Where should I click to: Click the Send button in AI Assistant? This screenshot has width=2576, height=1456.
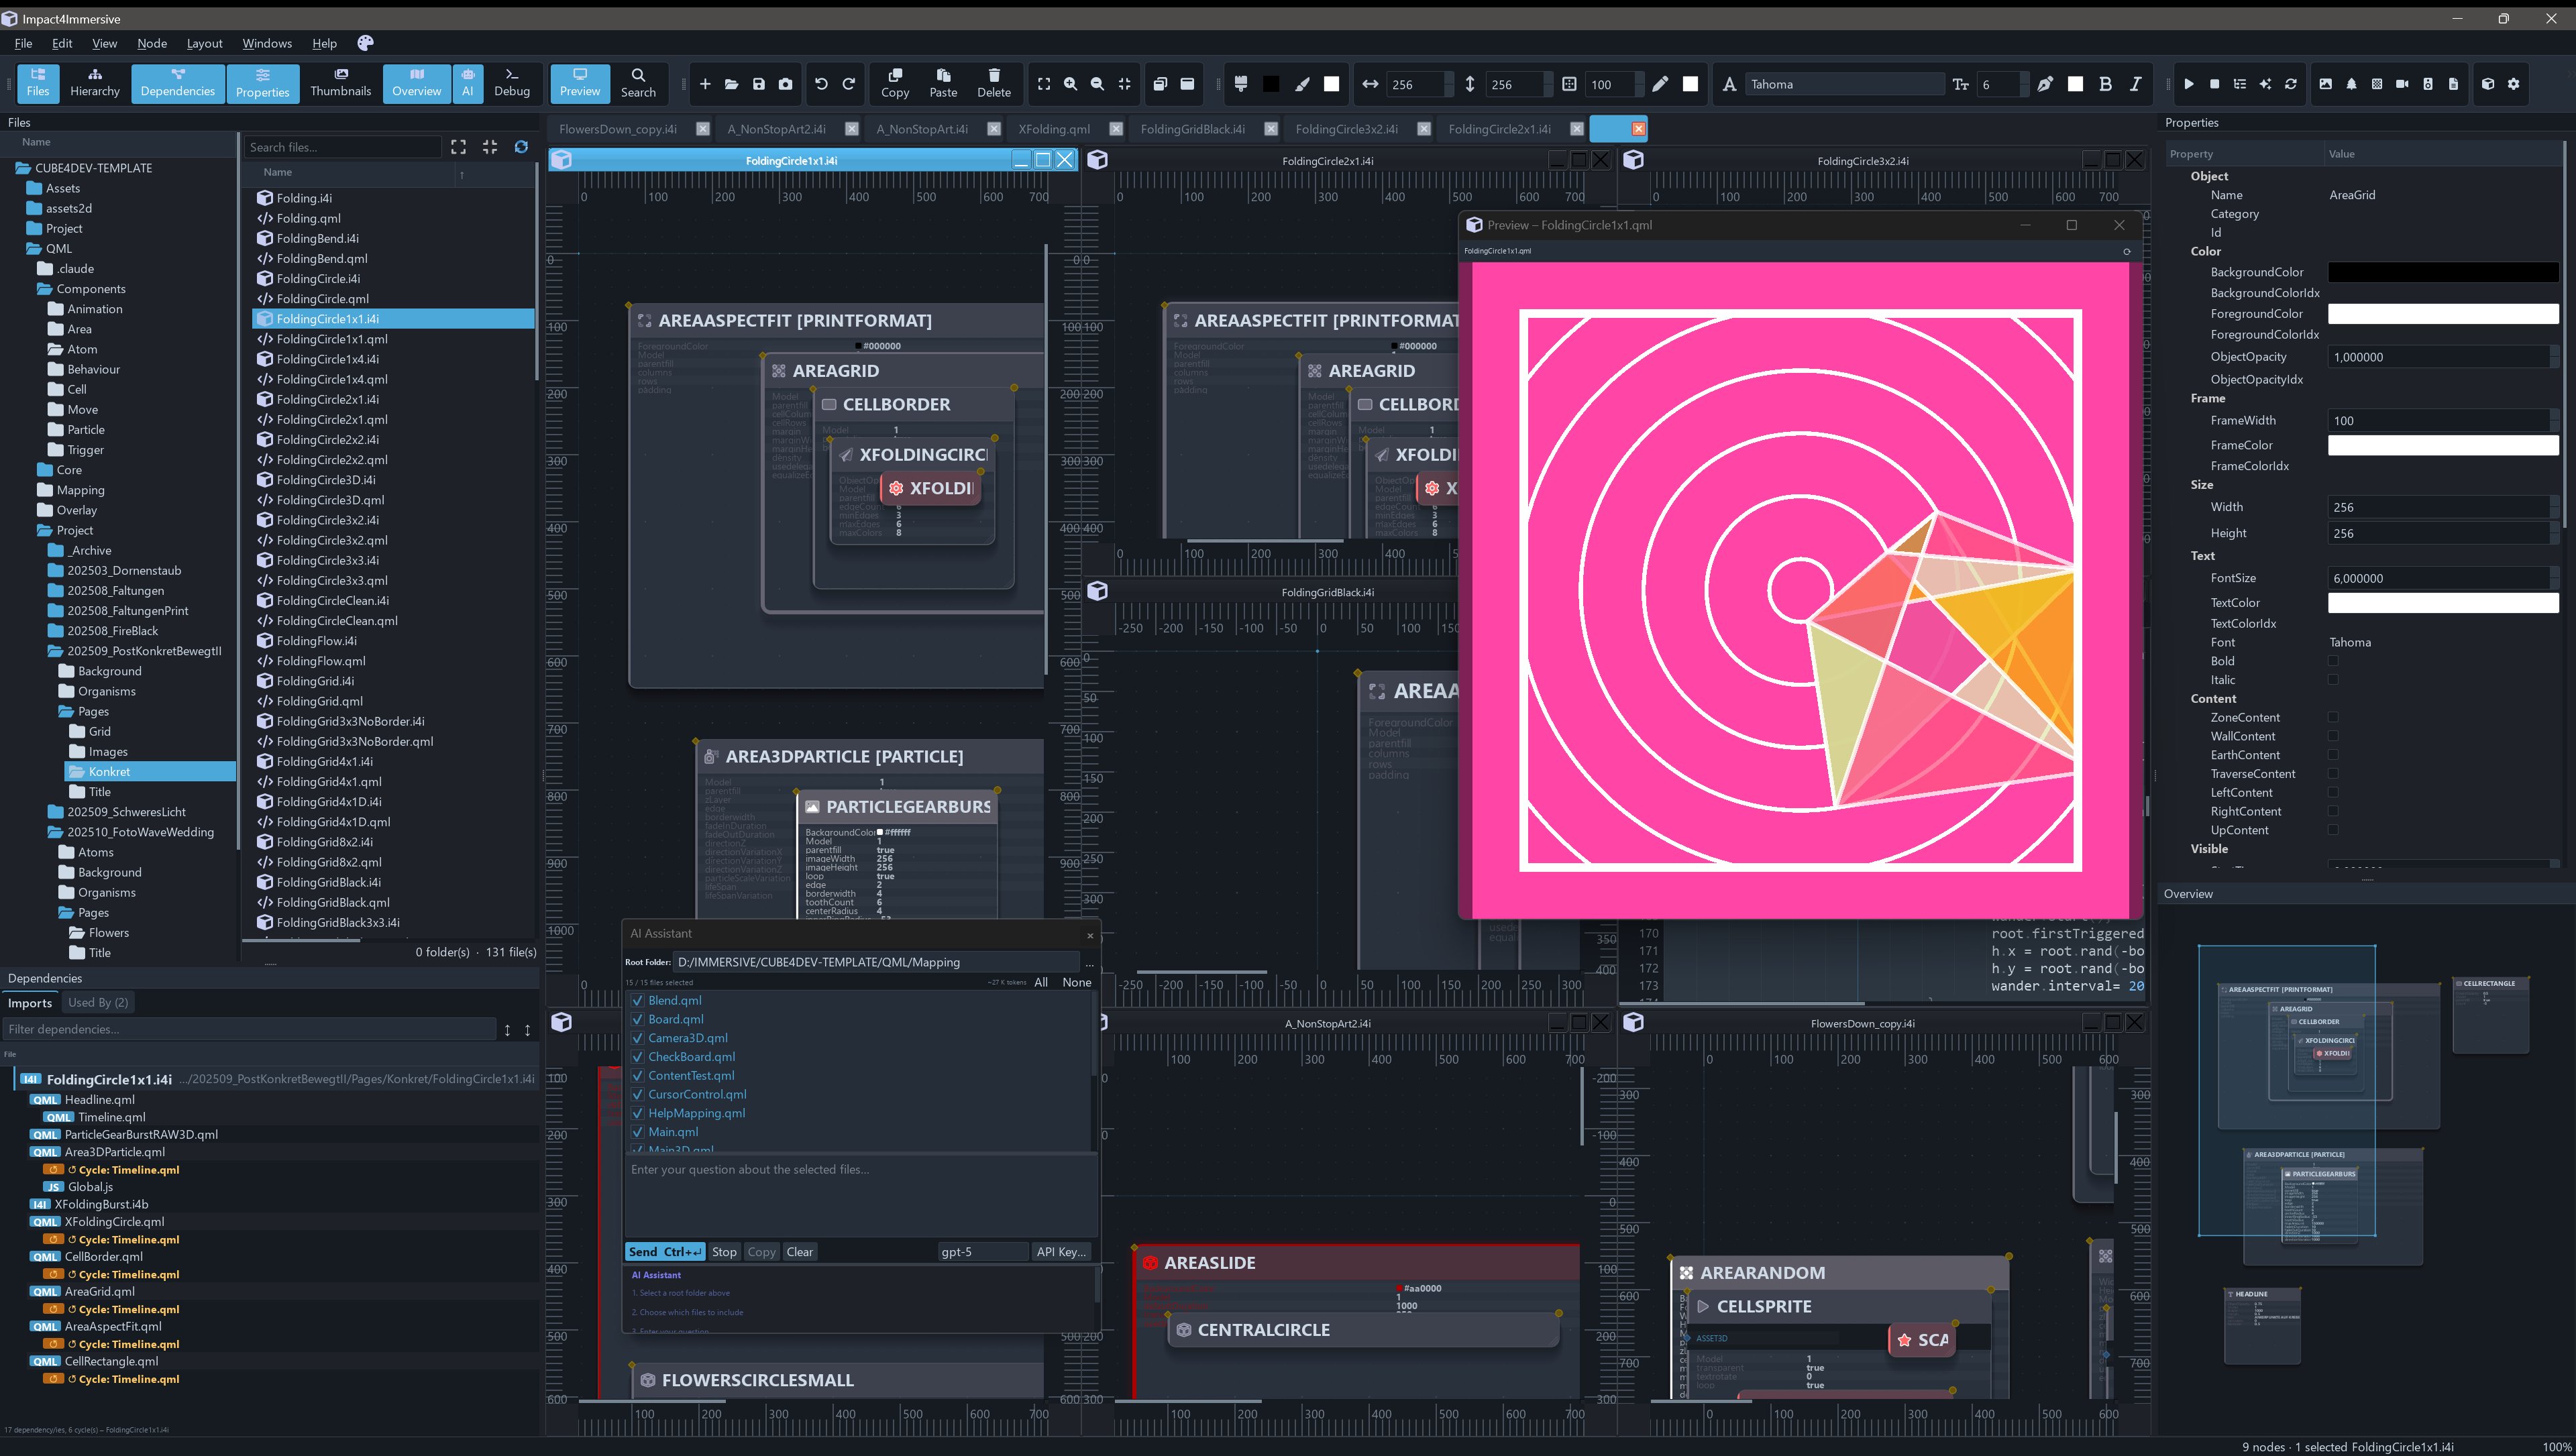(664, 1252)
